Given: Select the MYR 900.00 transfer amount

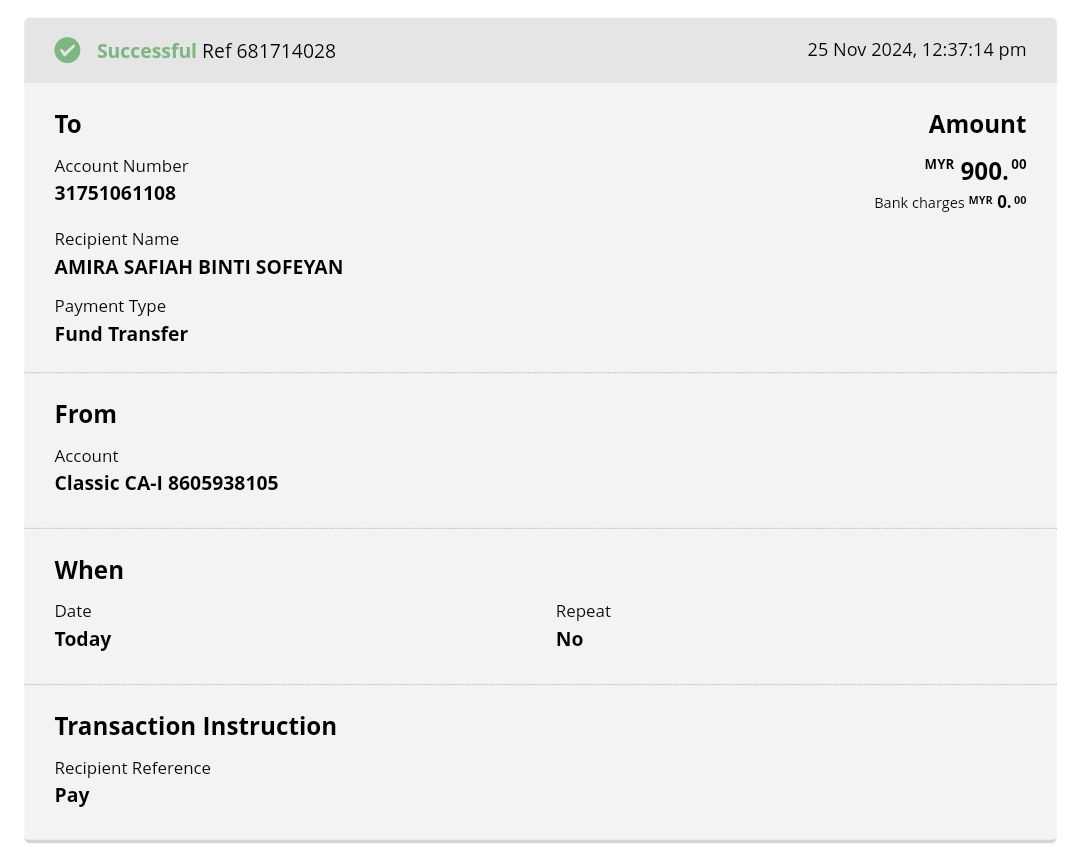Looking at the screenshot, I should pos(983,170).
